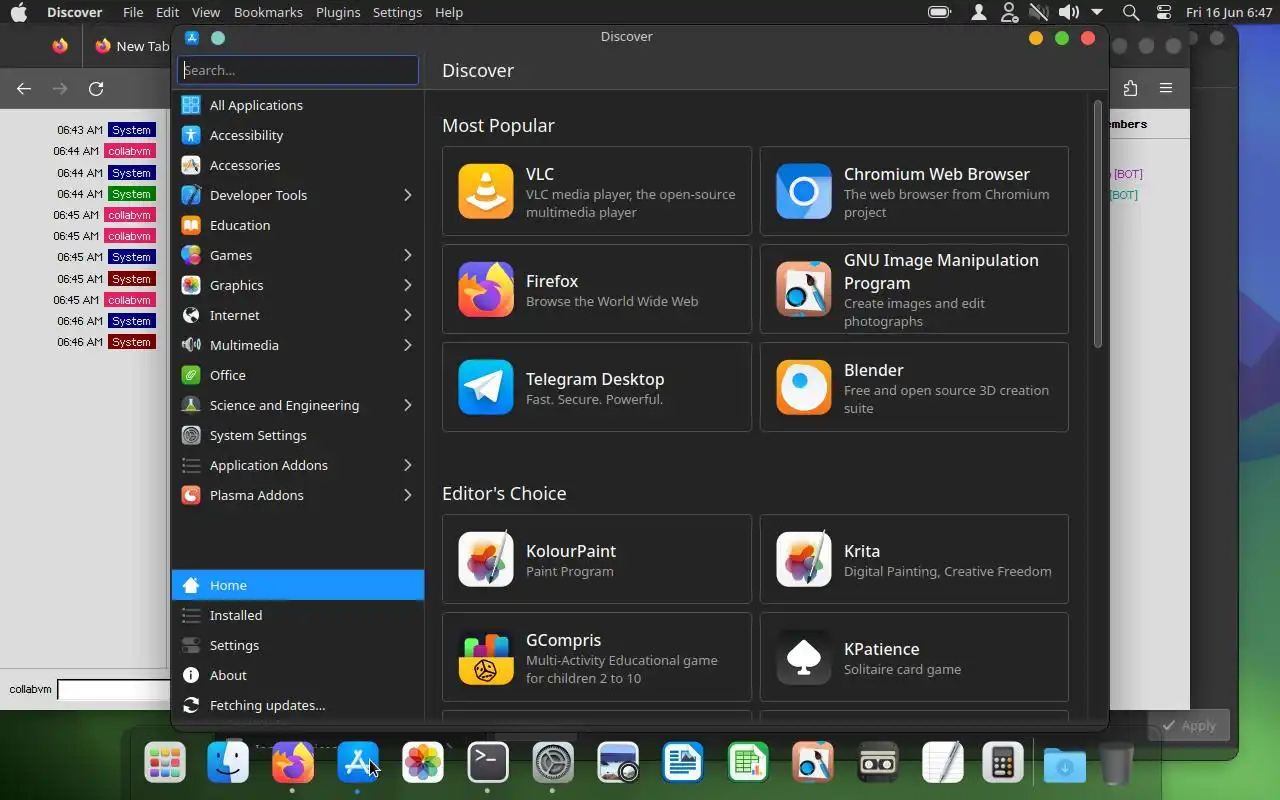Open the Firefox hamburger menu icon
The image size is (1280, 800).
click(x=1166, y=88)
